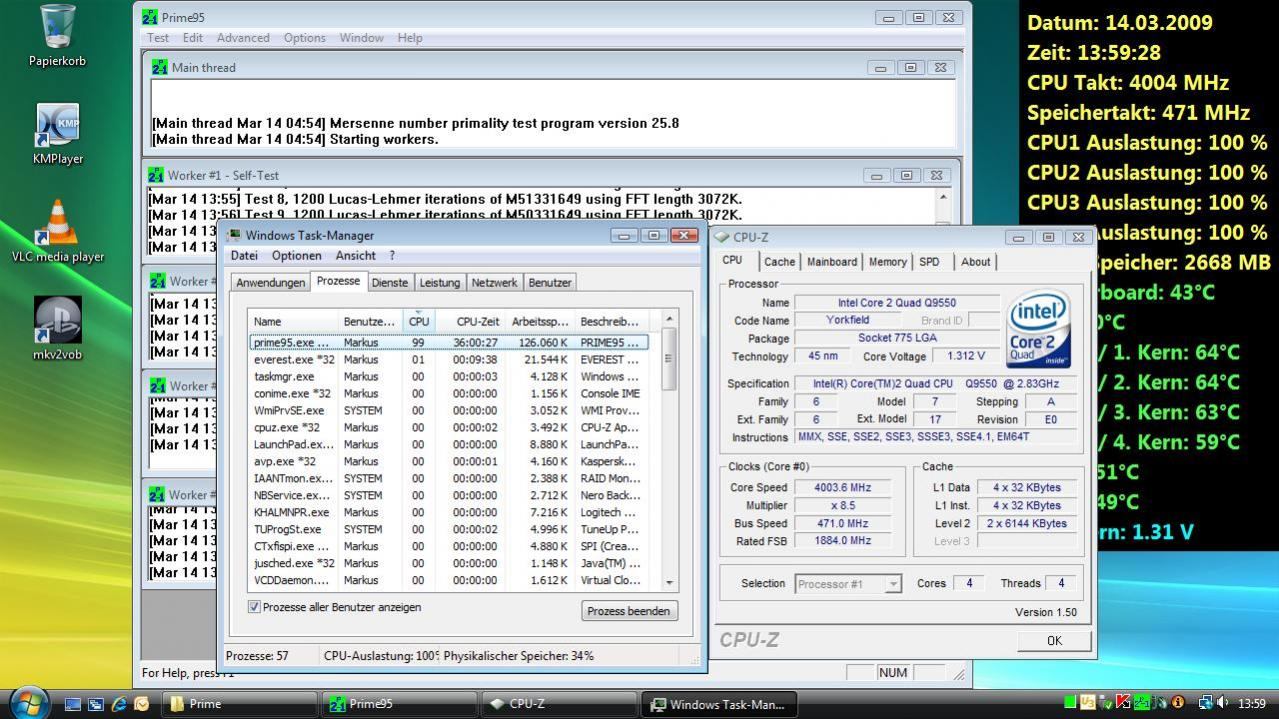Click the taskbar clock showing 13:59
Screen dimensions: 1279x719
[x=1253, y=704]
